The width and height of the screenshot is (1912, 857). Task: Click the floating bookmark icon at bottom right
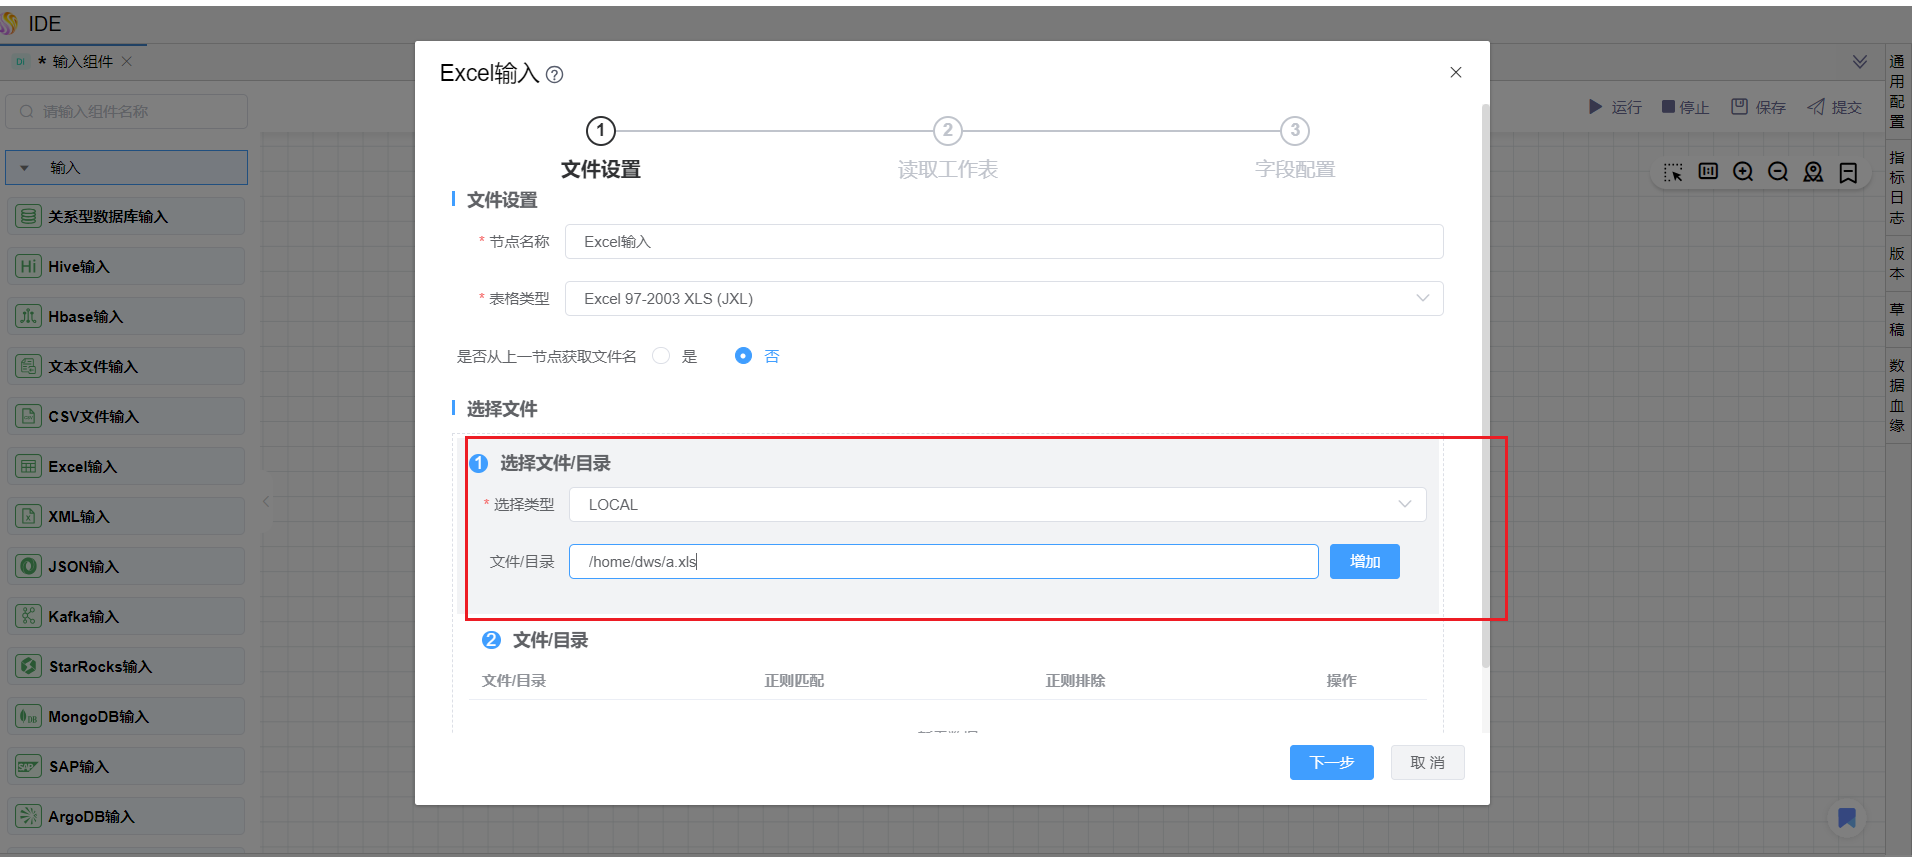click(x=1846, y=818)
